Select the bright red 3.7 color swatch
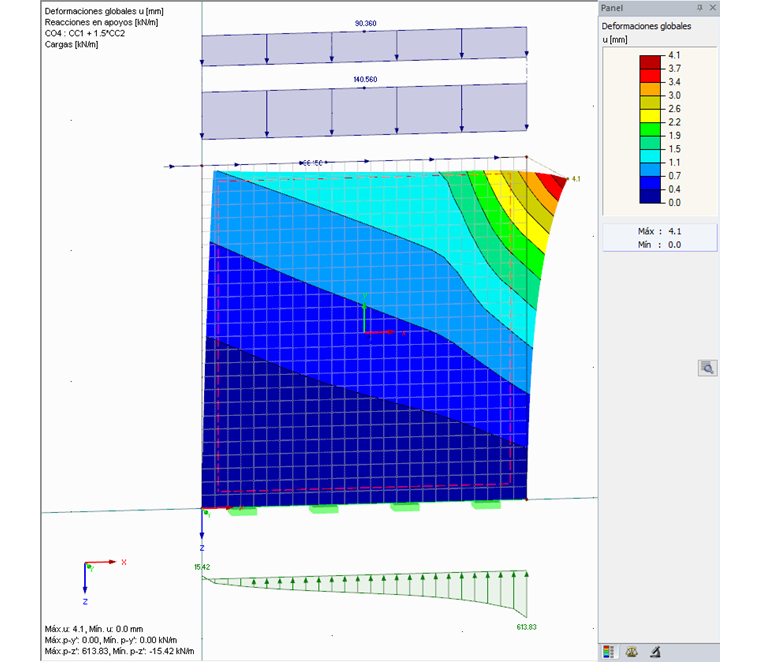760x662 pixels. click(650, 75)
